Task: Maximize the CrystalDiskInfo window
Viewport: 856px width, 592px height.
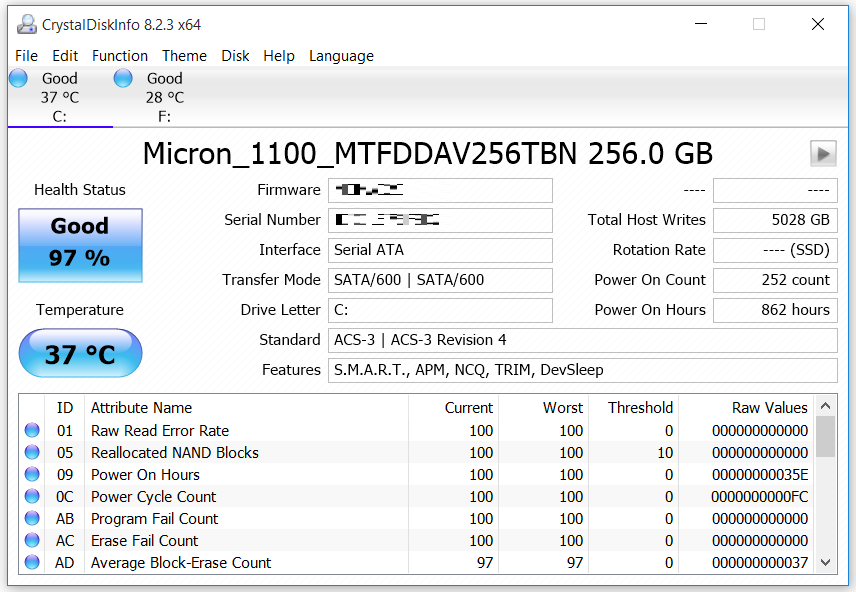Action: coord(759,24)
